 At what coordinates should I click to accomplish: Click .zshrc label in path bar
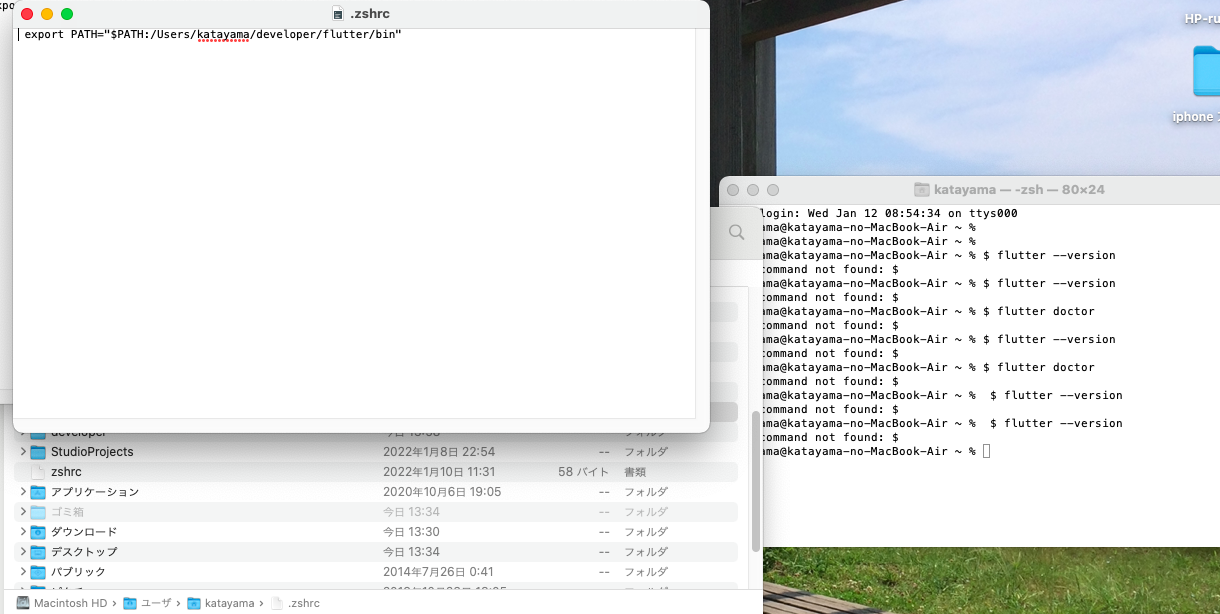[x=304, y=603]
